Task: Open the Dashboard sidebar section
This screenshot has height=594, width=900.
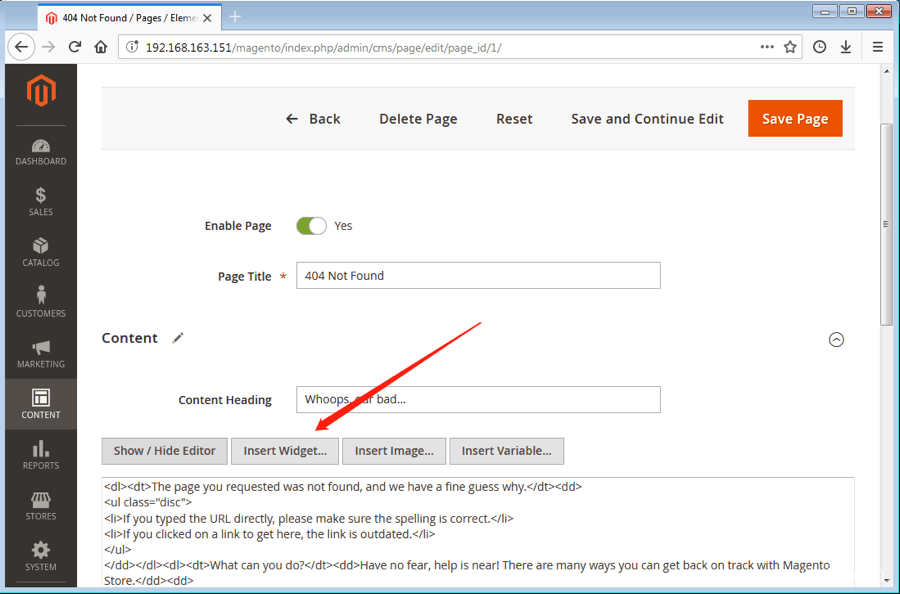Action: [x=41, y=152]
